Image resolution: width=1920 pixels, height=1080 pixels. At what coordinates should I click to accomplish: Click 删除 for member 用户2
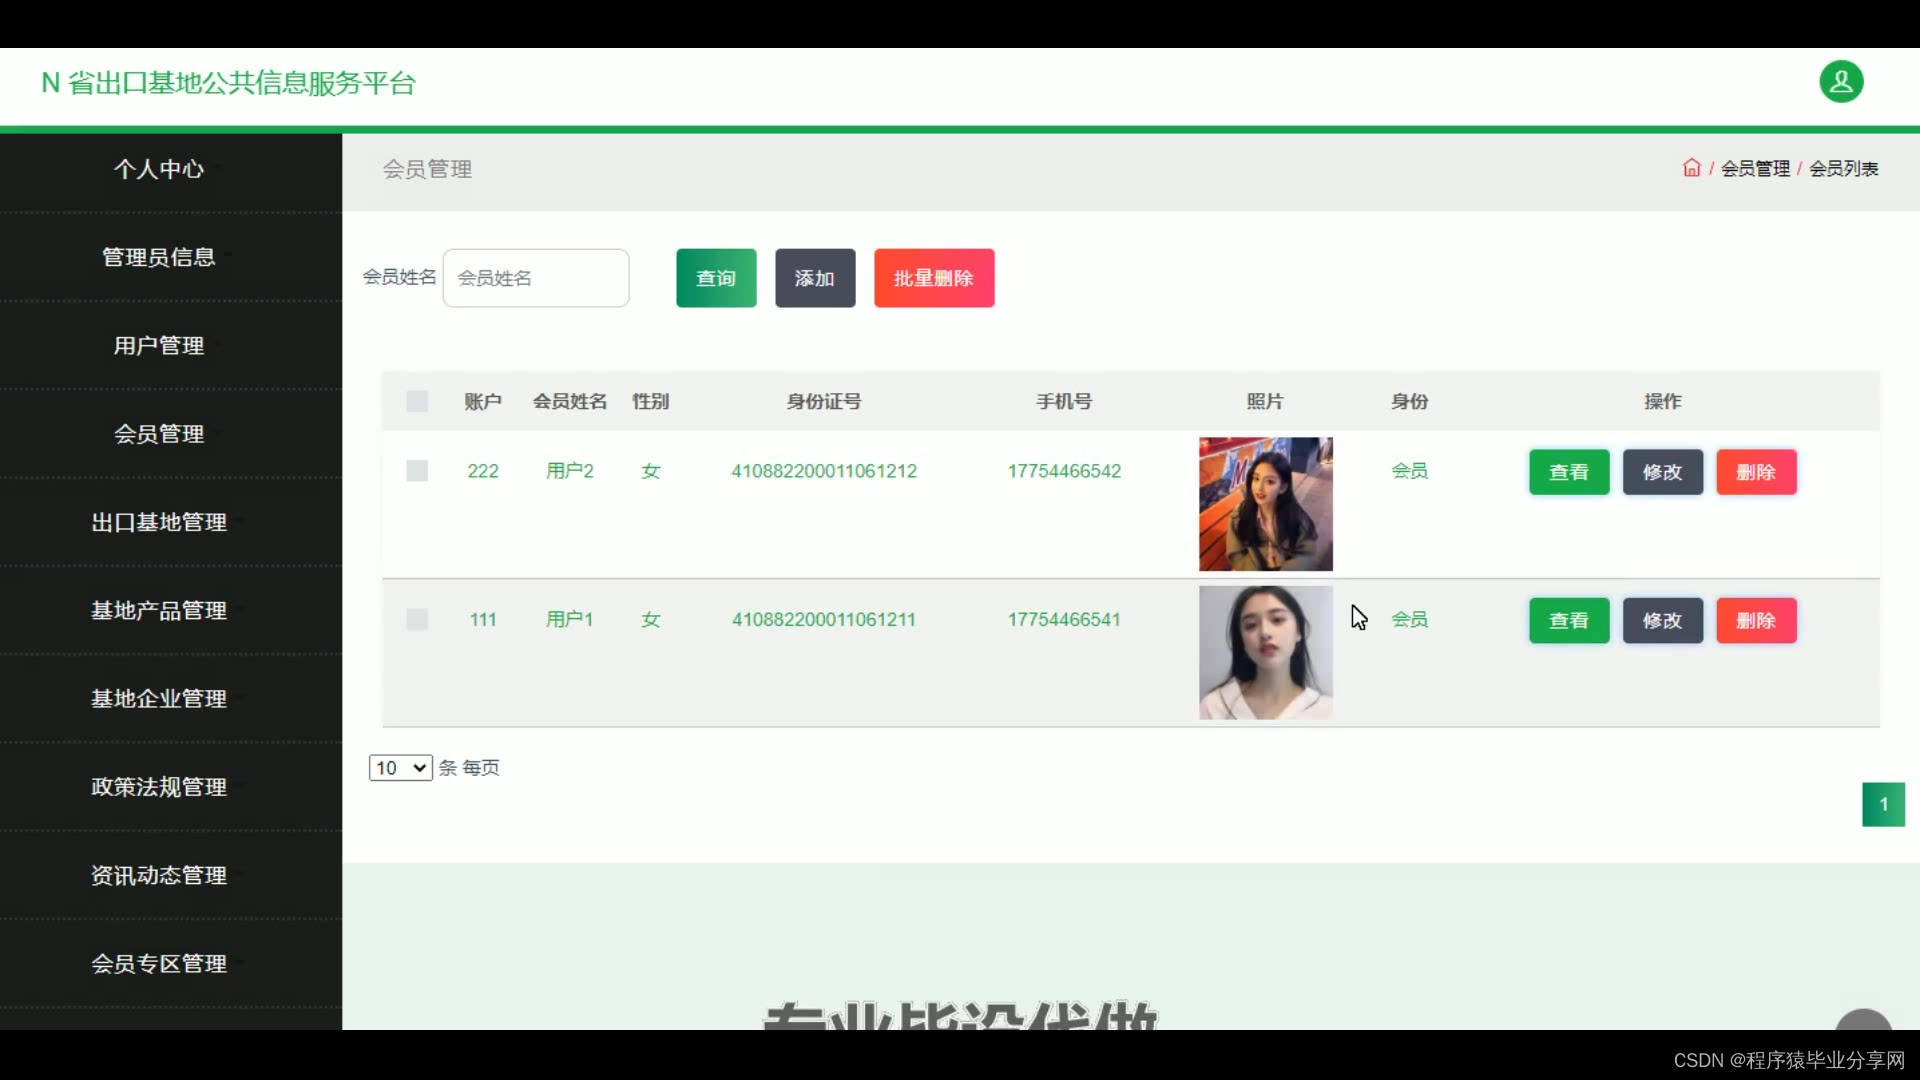coord(1755,472)
